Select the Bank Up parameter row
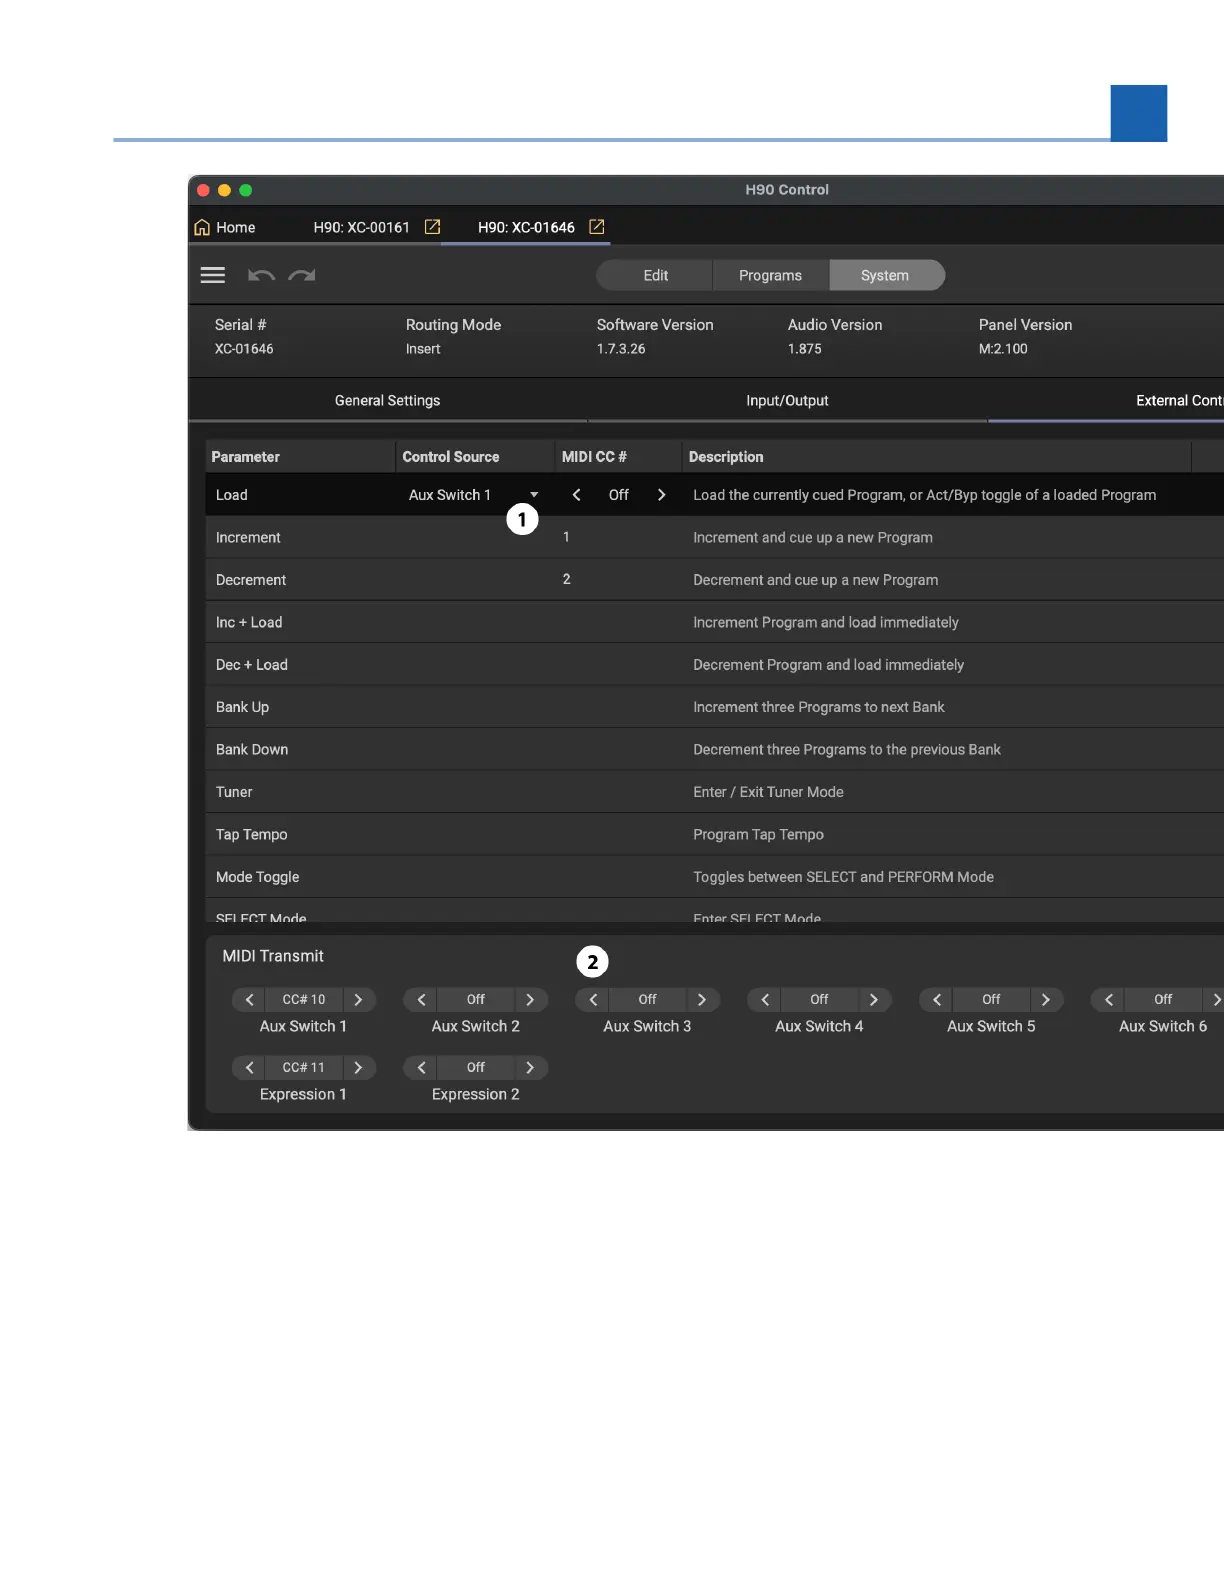 [714, 707]
